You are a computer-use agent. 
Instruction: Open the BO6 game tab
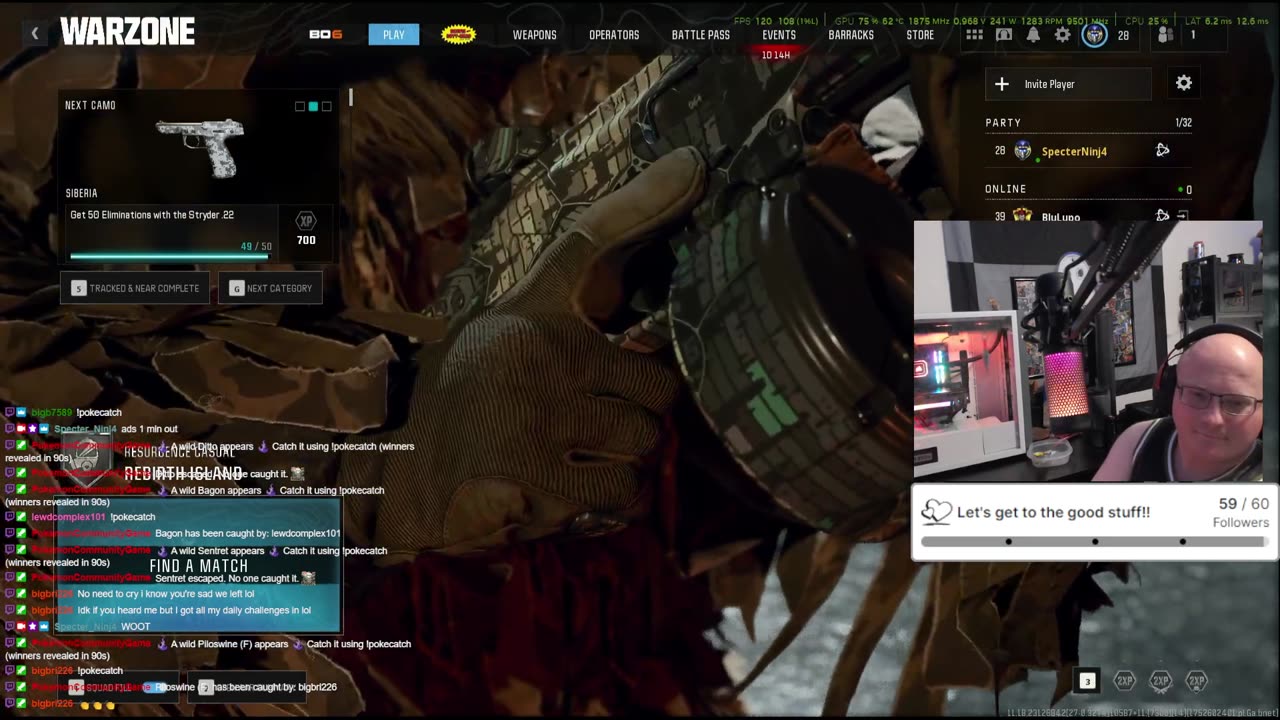(x=326, y=34)
